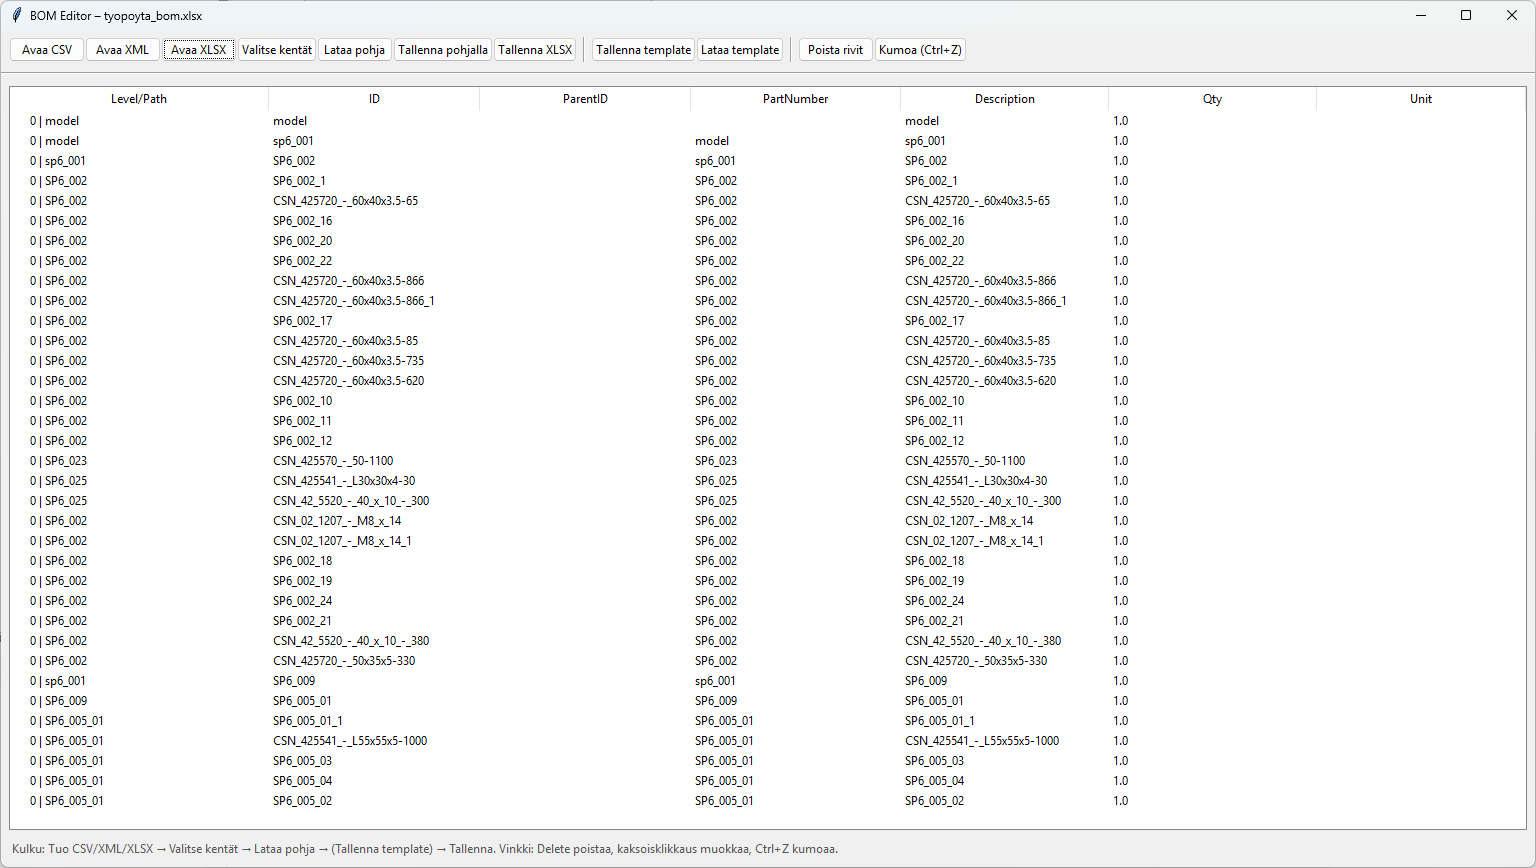Select ID cell CSN_425720_-_60x40x3.5-65
This screenshot has width=1536, height=868.
click(345, 201)
